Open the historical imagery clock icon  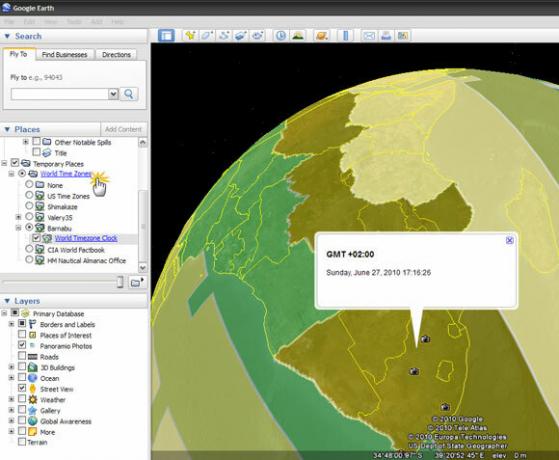point(281,36)
